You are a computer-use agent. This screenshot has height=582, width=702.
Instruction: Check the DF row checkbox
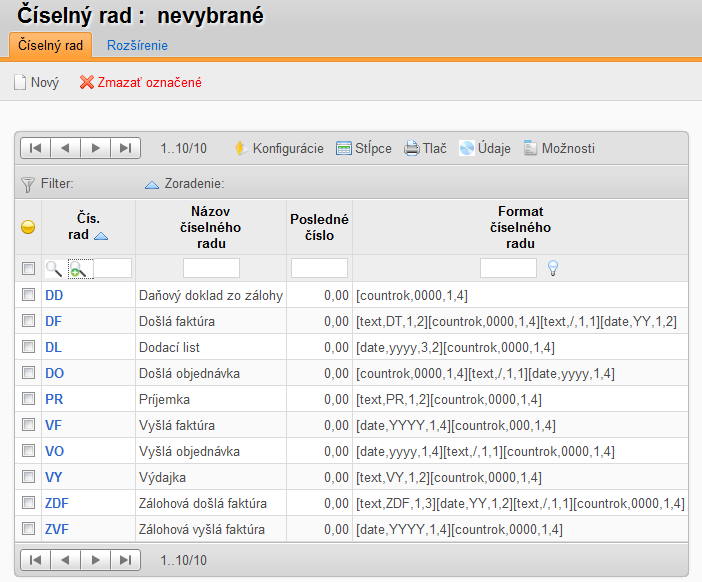click(x=28, y=321)
